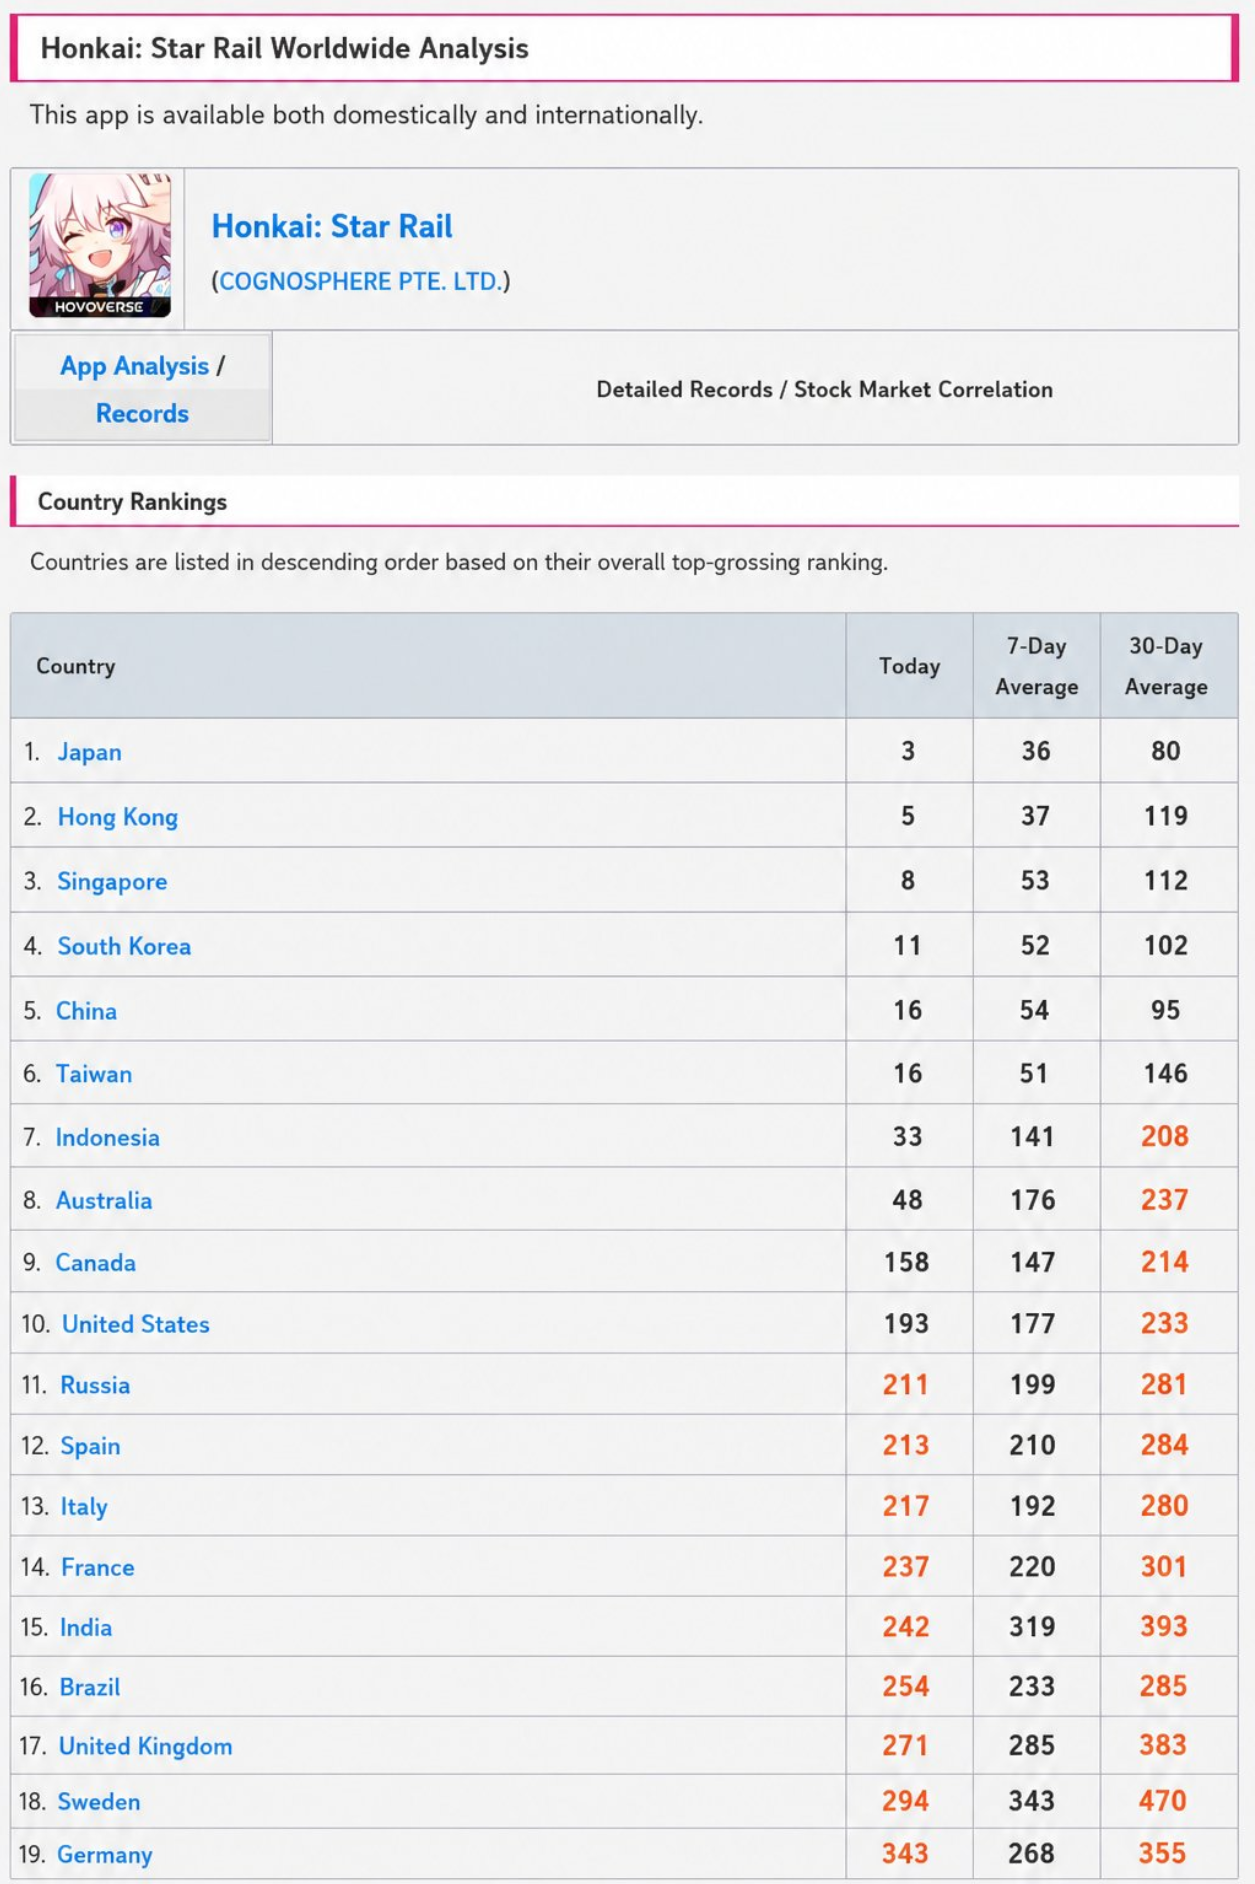Select Hong Kong's 30-day average 119
This screenshot has width=1255, height=1884.
tap(1166, 816)
